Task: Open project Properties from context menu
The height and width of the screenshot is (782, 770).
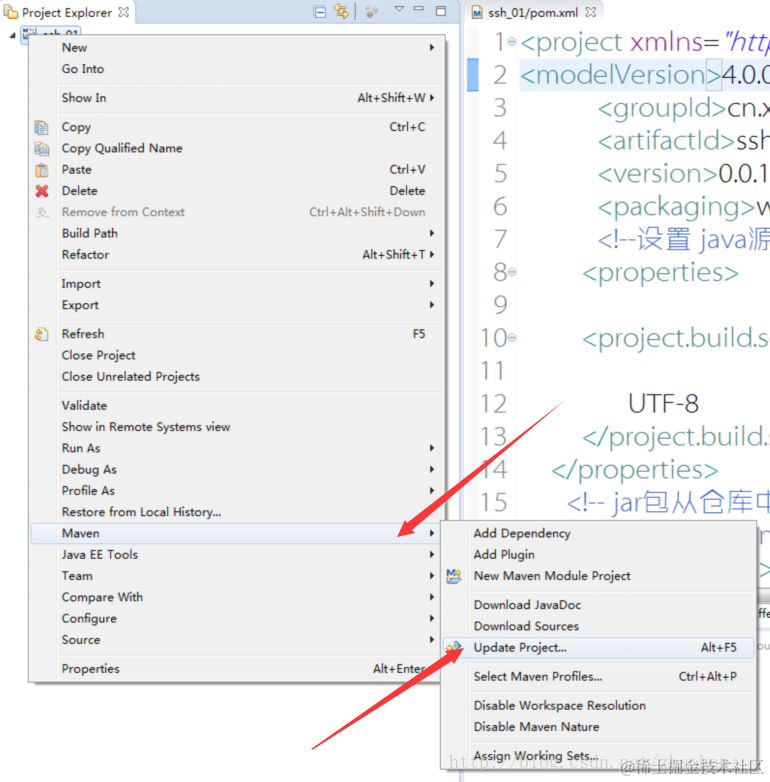Action: click(237, 669)
